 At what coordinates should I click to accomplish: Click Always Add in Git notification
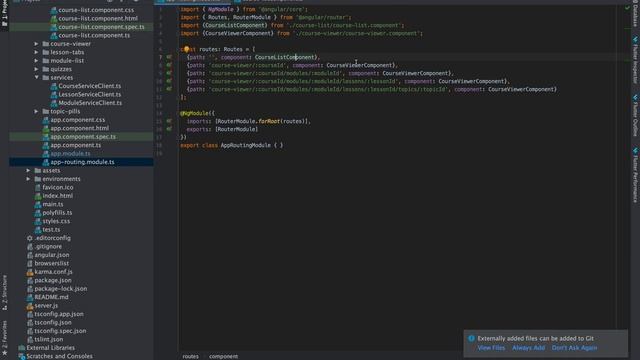pos(528,348)
